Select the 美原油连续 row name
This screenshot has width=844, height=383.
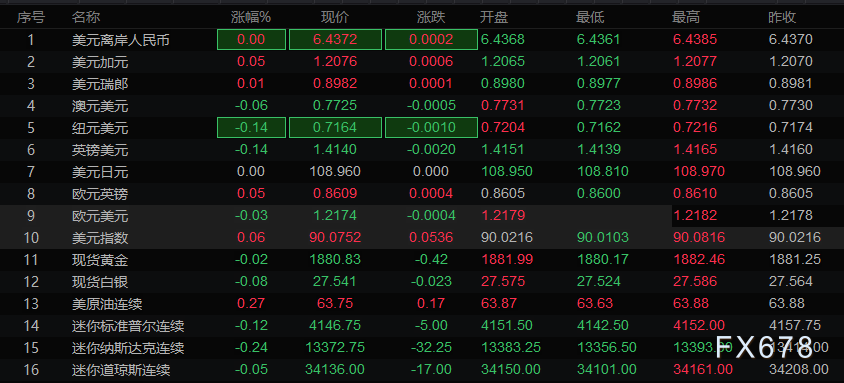107,304
